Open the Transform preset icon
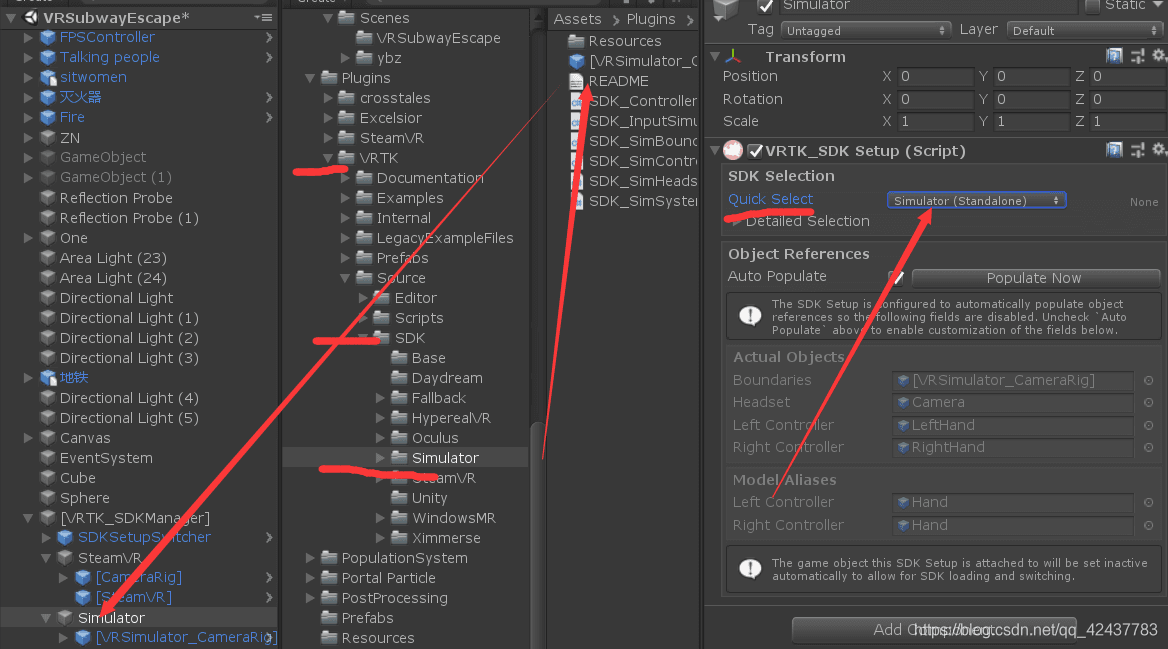The width and height of the screenshot is (1168, 649). (1137, 56)
